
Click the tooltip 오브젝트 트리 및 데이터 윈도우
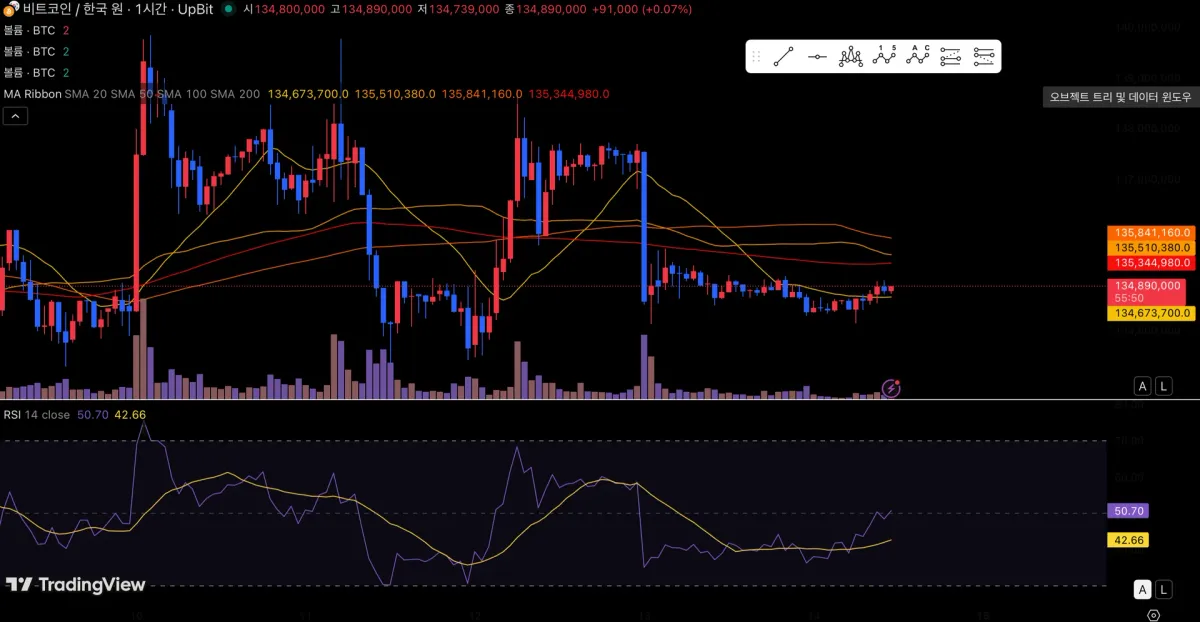pos(1119,97)
